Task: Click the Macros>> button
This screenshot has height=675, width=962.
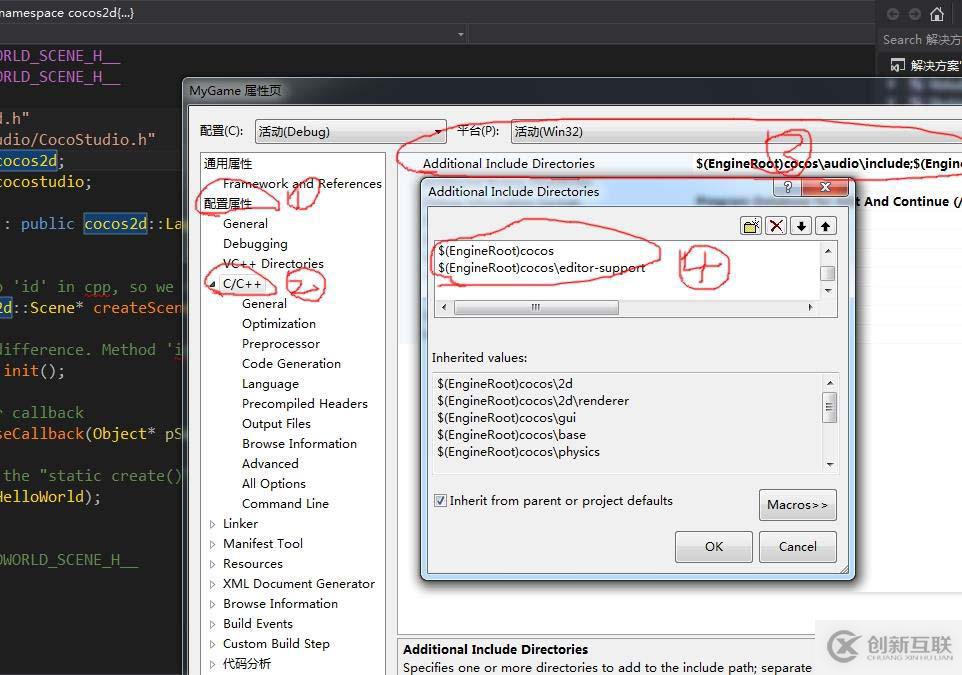Action: click(797, 505)
